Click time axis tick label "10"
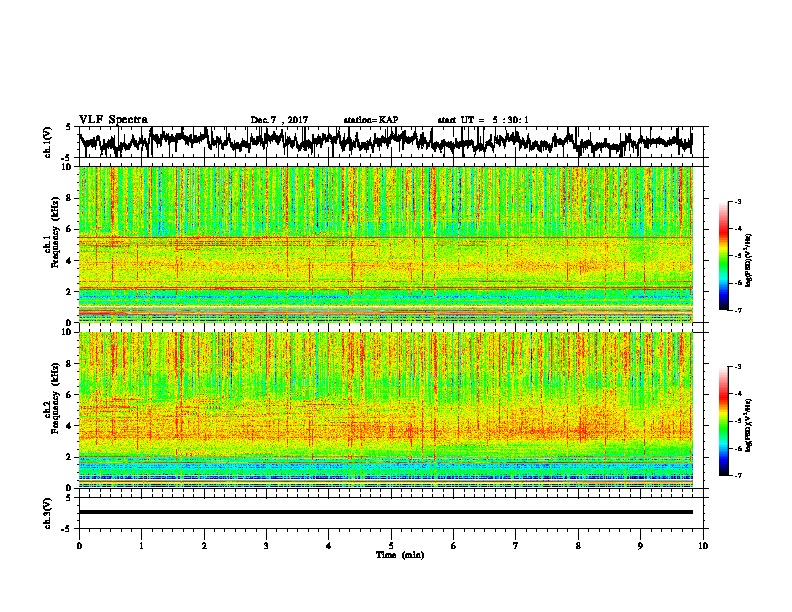 (x=703, y=546)
